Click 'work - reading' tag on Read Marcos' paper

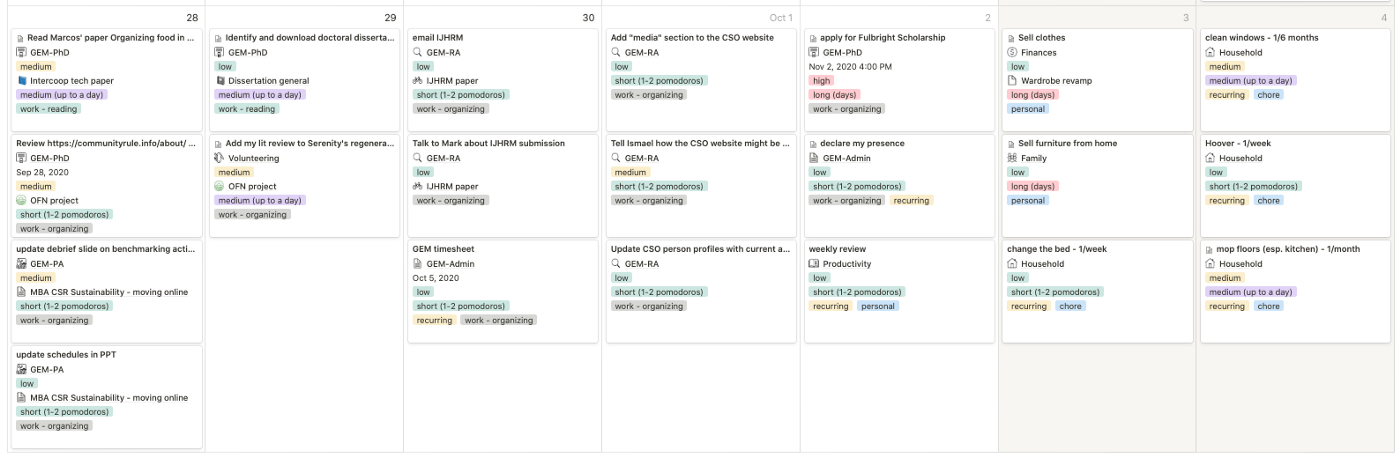pyautogui.click(x=48, y=109)
